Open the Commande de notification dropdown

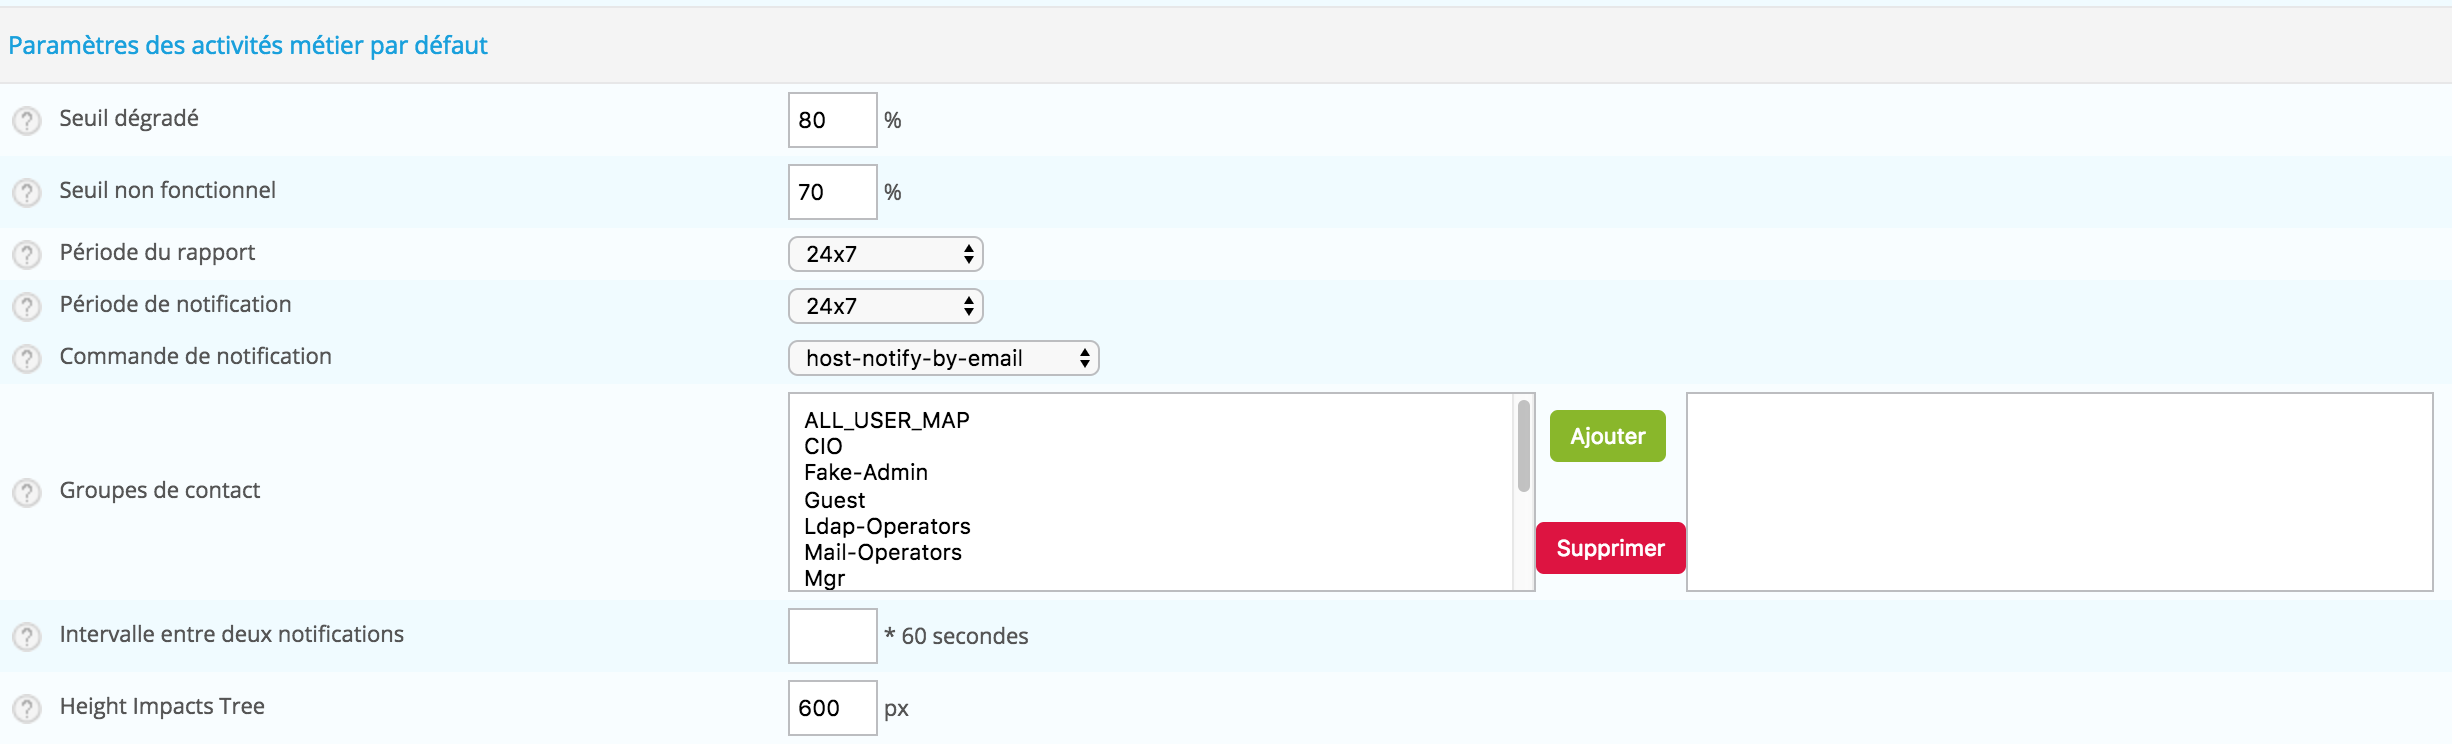944,358
